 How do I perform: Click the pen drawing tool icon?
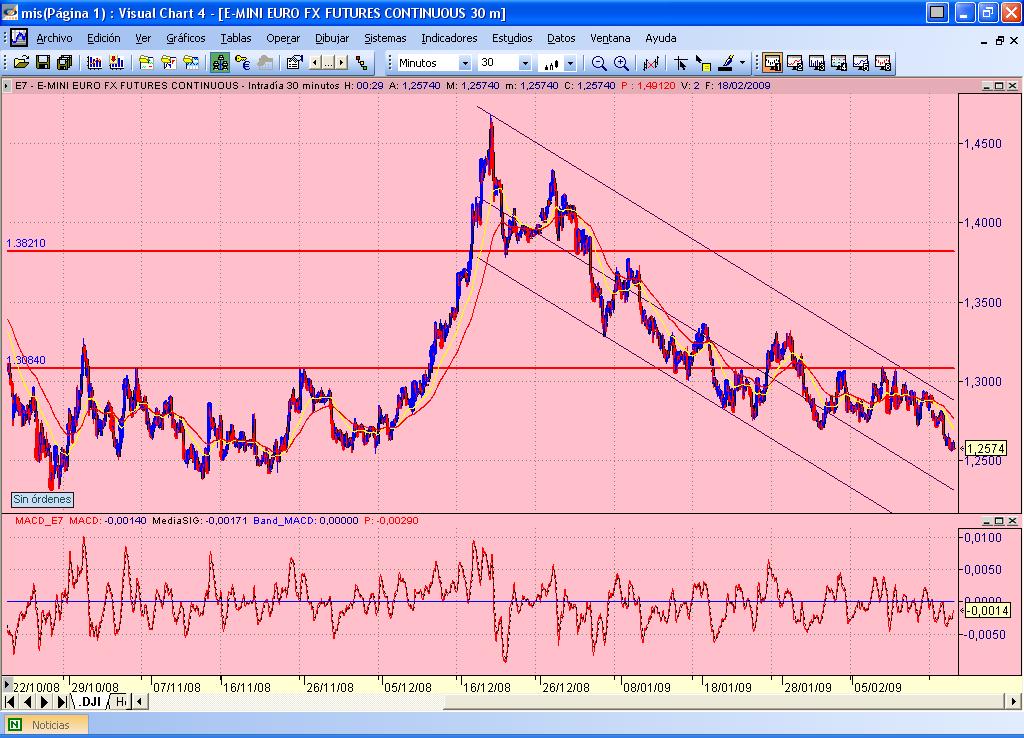click(725, 63)
